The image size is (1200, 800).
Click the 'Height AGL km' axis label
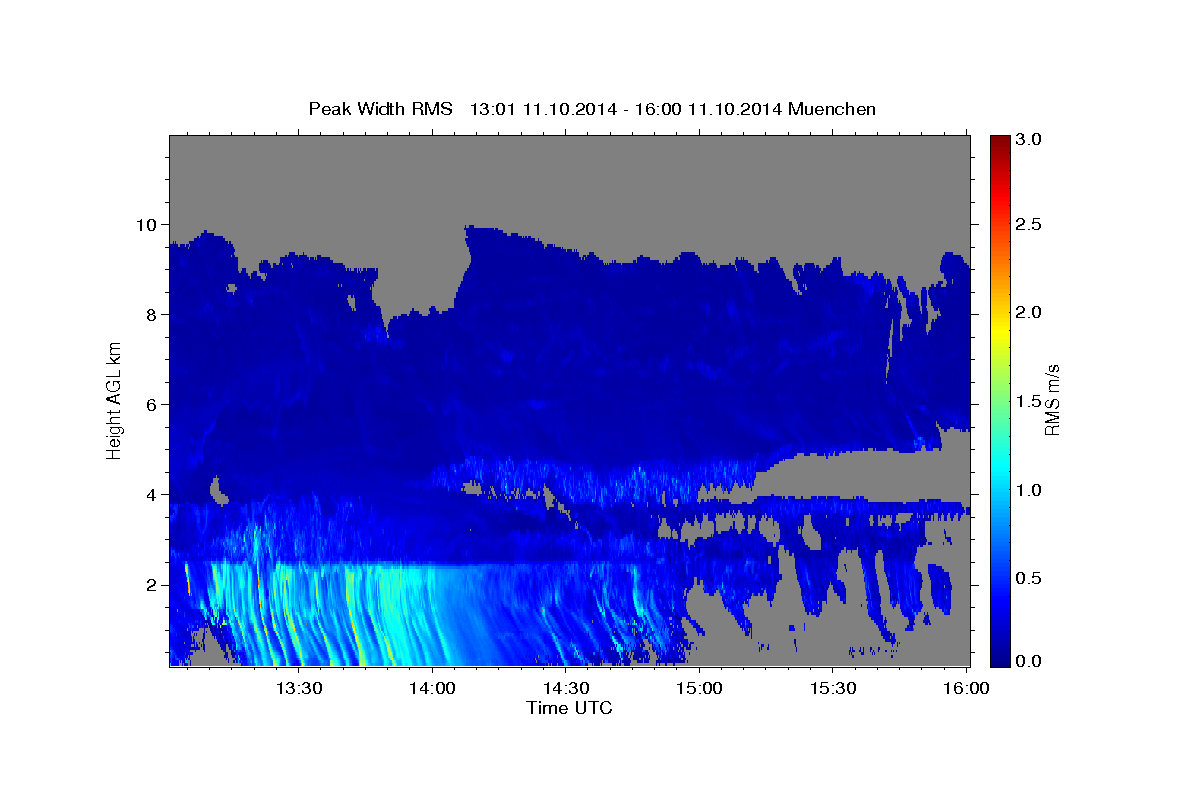[115, 401]
